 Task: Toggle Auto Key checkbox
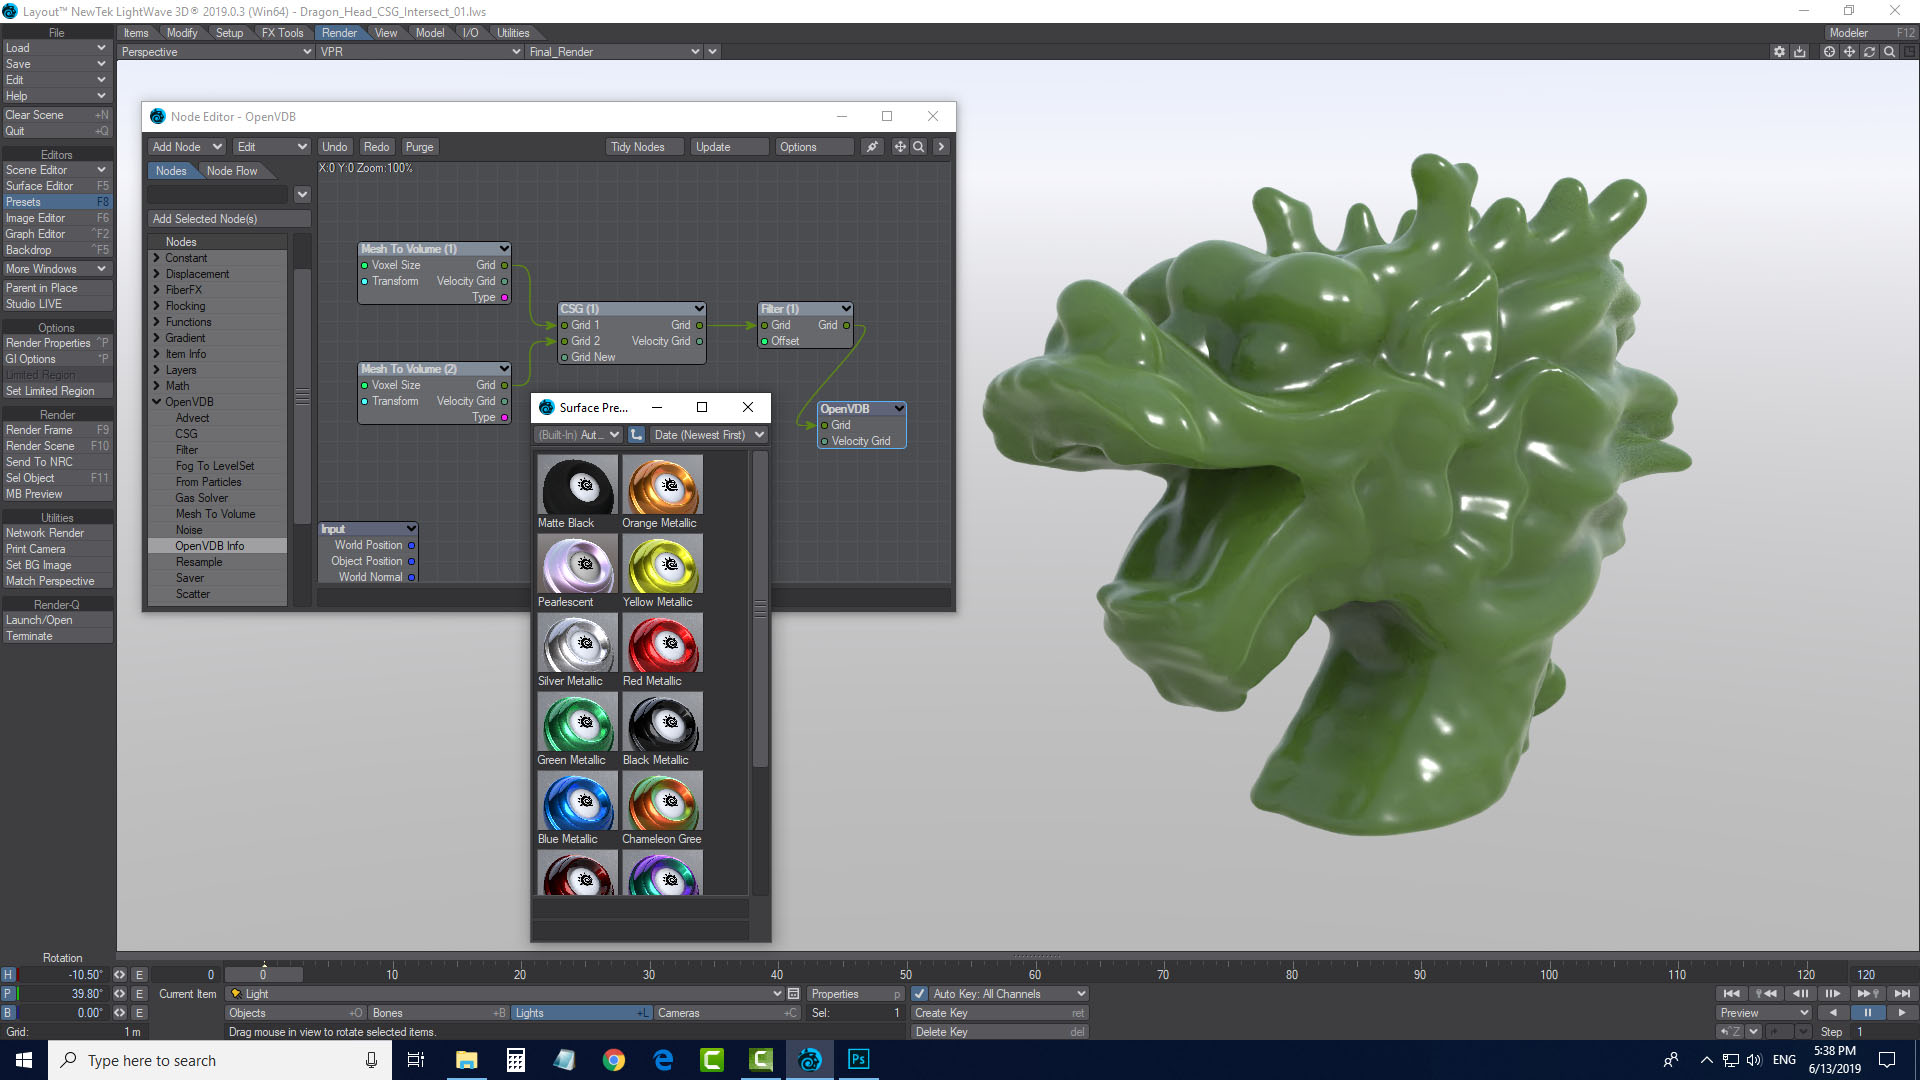click(x=920, y=994)
